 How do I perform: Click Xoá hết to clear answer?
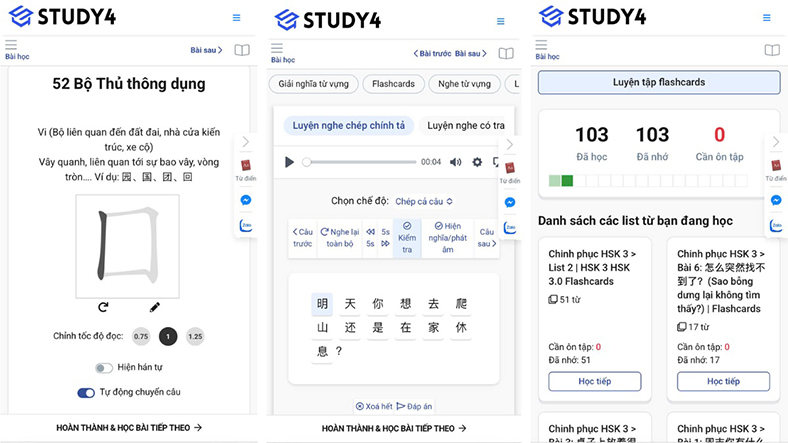(x=374, y=406)
